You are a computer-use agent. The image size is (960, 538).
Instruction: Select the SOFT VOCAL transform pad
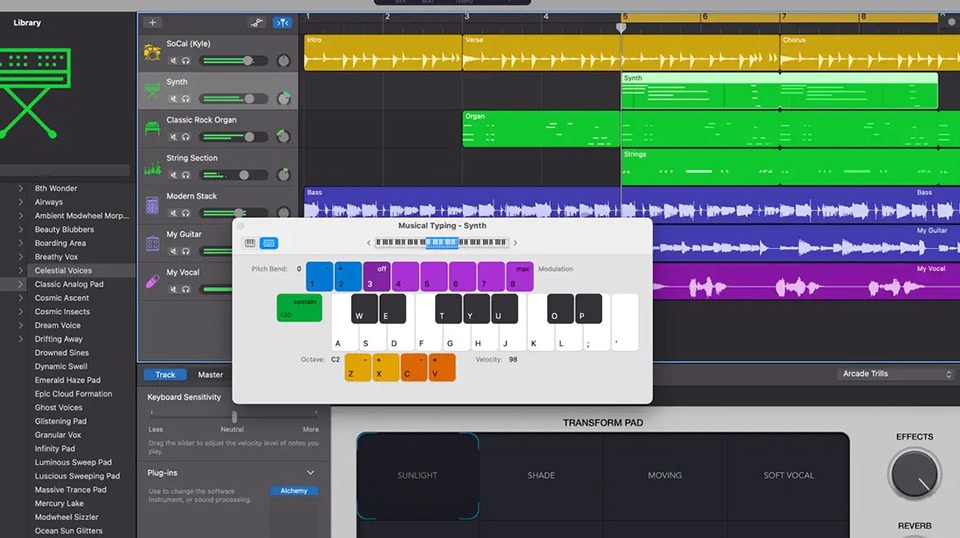(x=789, y=476)
